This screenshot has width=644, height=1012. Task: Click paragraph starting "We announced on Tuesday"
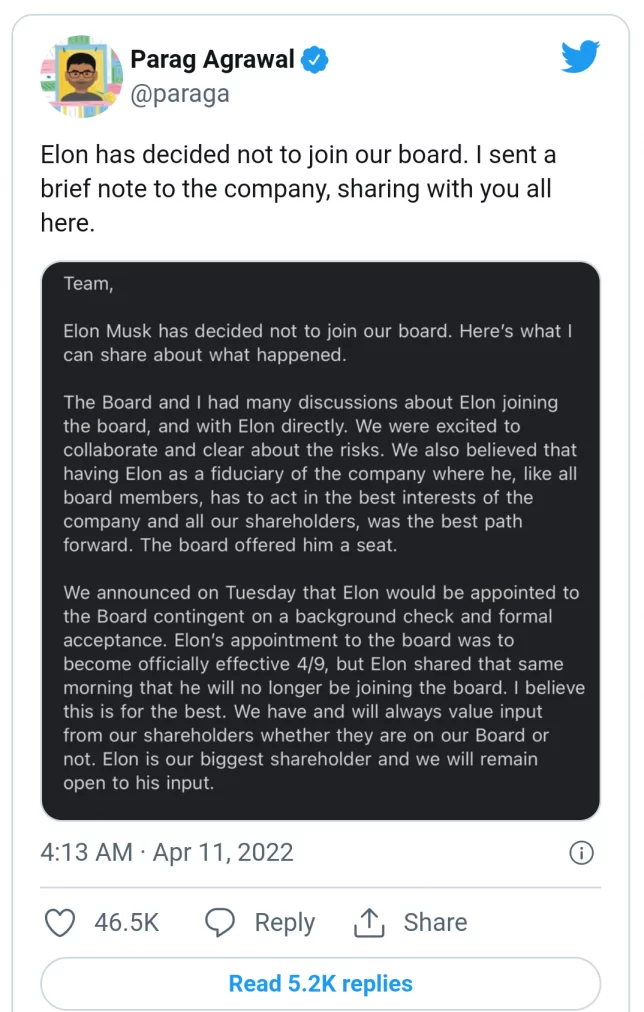(x=324, y=687)
